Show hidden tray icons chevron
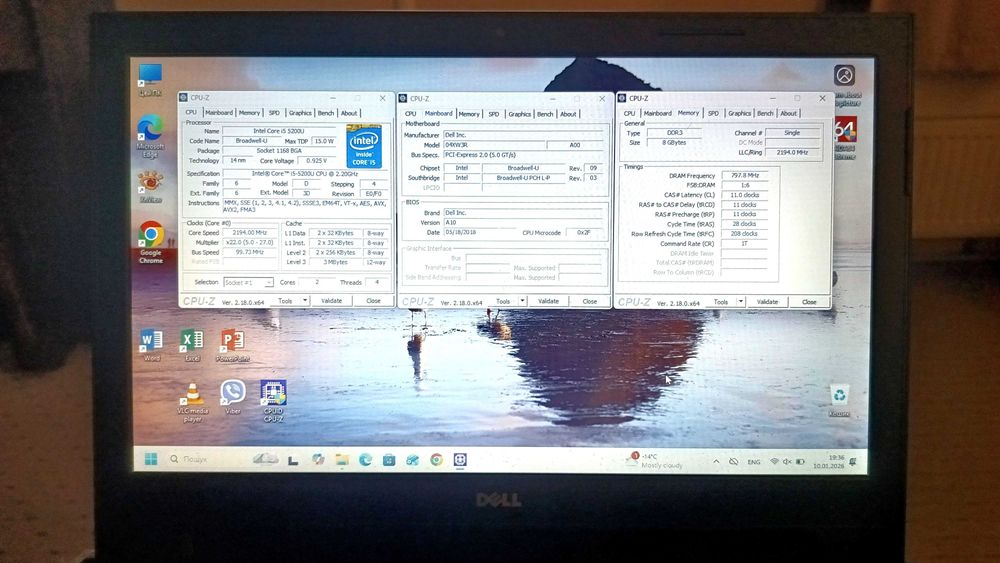 click(x=716, y=461)
